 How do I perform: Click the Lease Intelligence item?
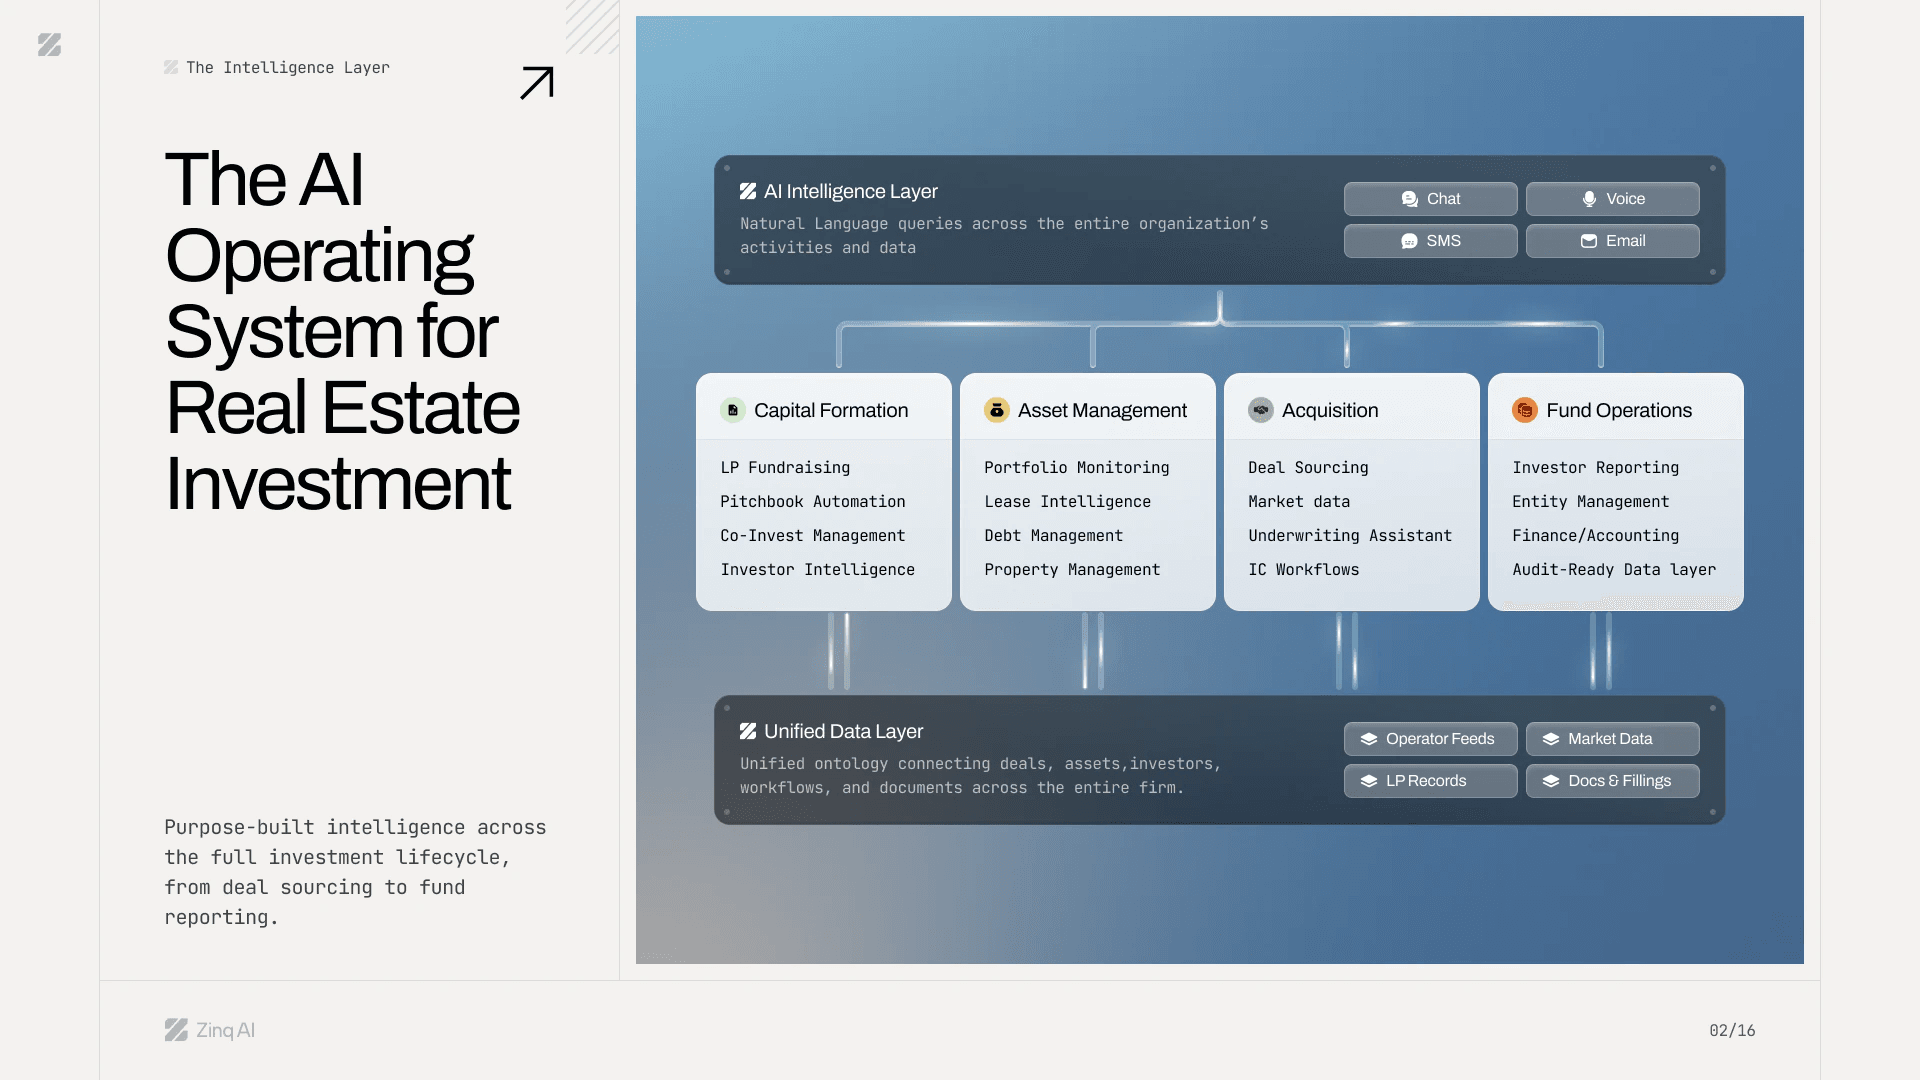[1068, 502]
